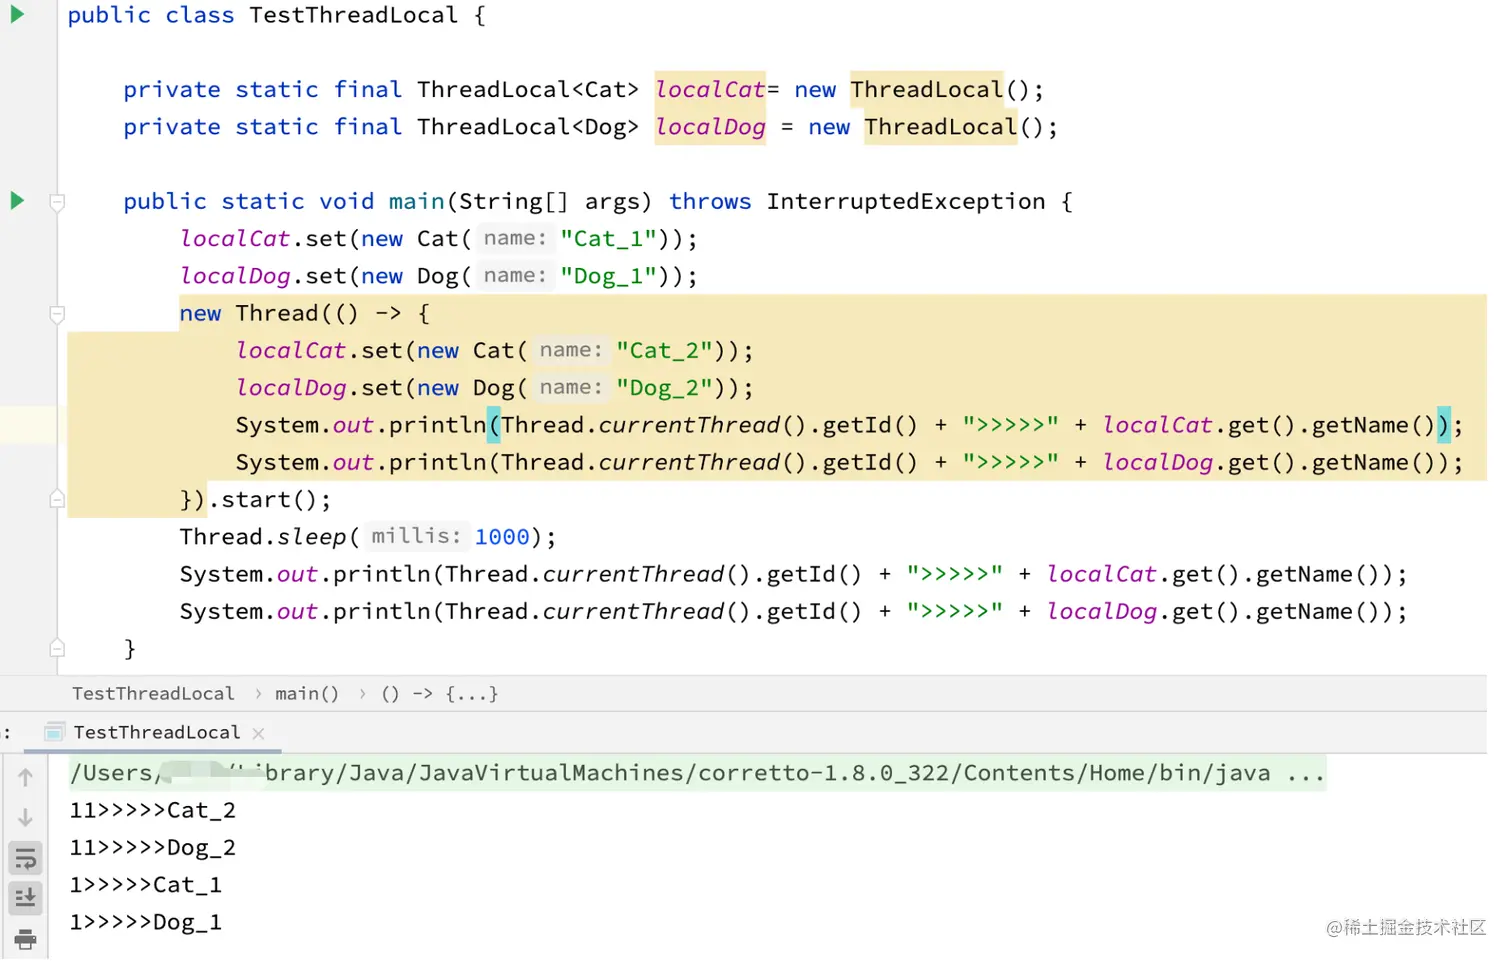Screen dimensions: 1512x963
Task: Click the class name TestThreadLocal in code
Action: pyautogui.click(x=353, y=15)
